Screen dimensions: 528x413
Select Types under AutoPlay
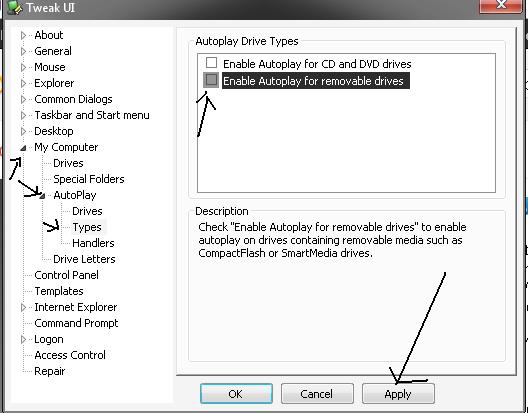point(87,227)
